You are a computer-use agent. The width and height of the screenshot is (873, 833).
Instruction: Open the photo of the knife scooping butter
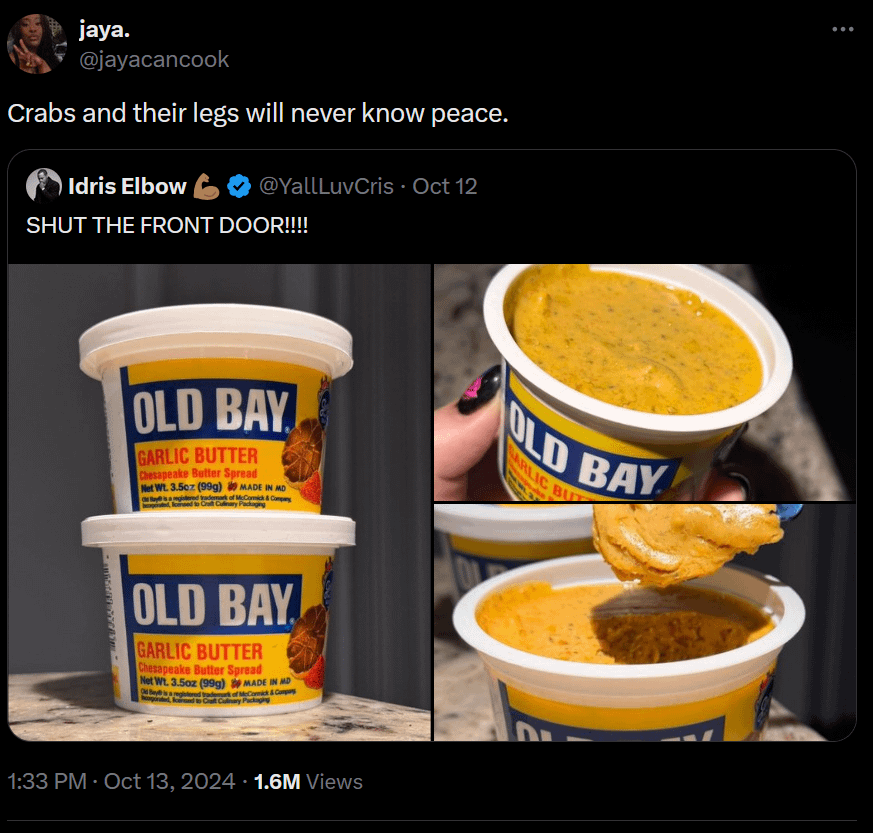(x=644, y=622)
